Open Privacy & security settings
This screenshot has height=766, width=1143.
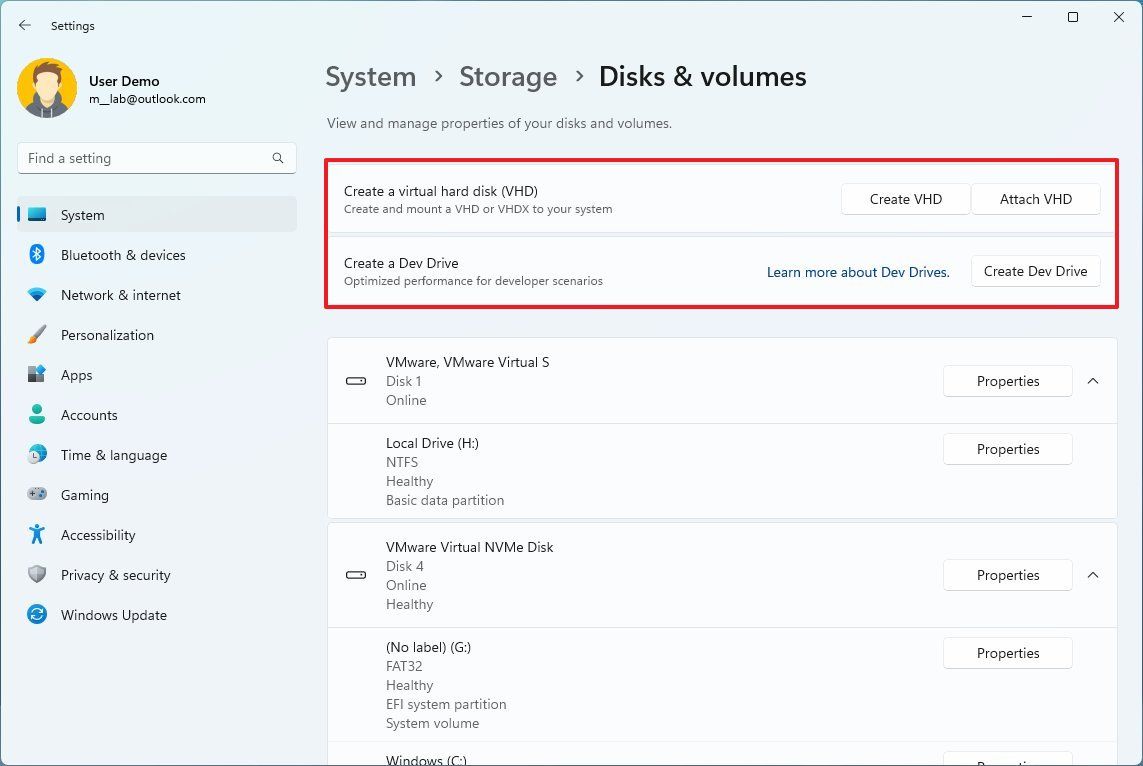pyautogui.click(x=115, y=575)
